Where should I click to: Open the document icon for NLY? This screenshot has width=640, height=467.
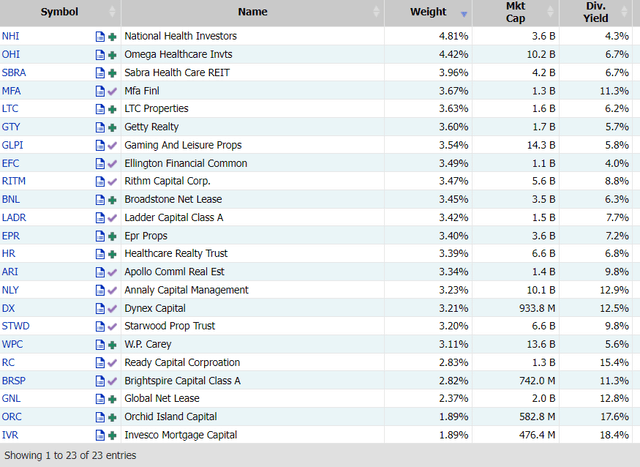(x=100, y=290)
